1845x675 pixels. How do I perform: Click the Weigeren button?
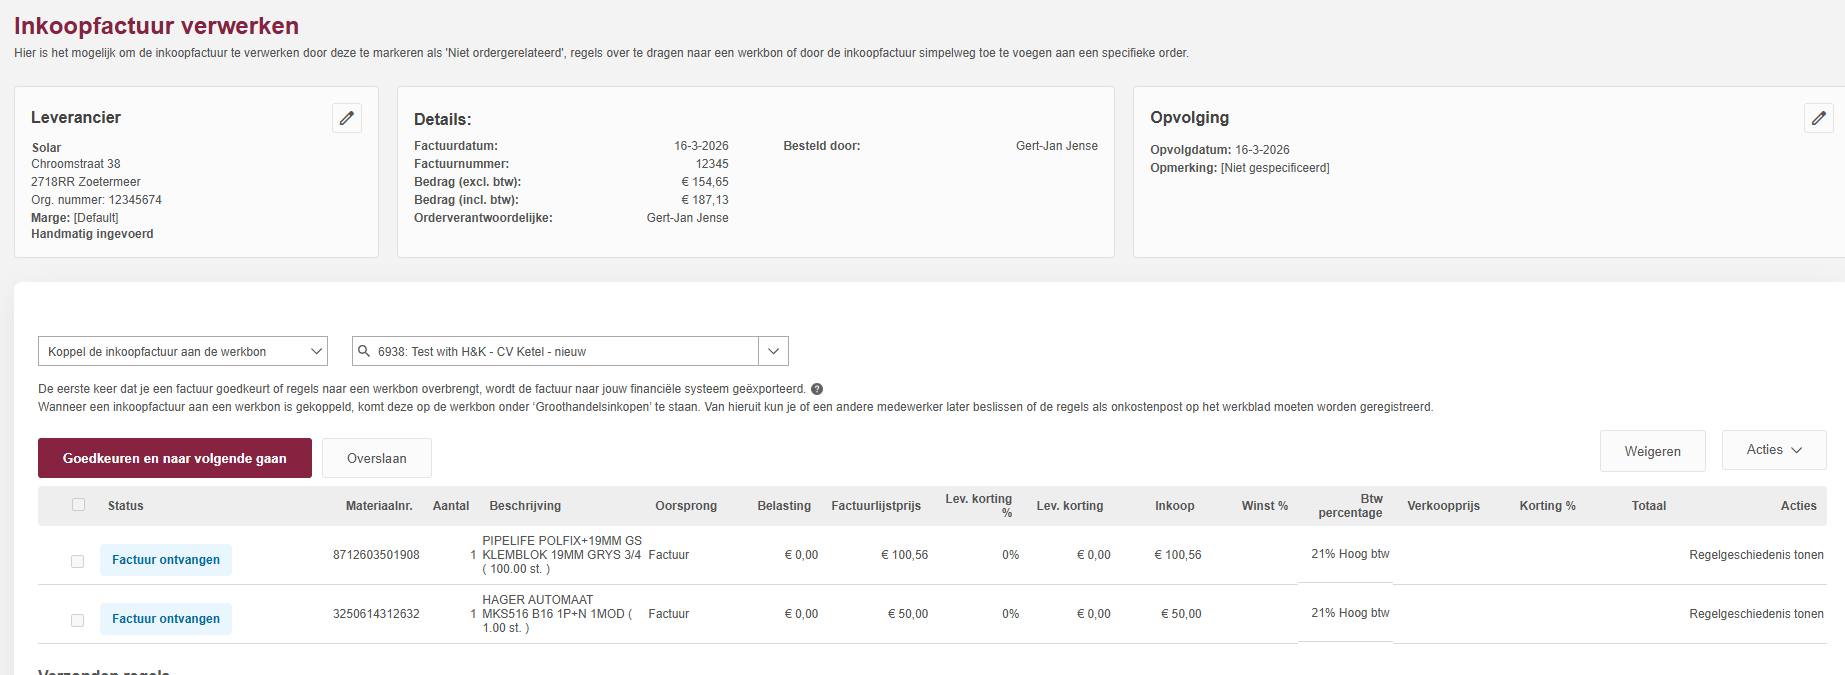pos(1652,451)
